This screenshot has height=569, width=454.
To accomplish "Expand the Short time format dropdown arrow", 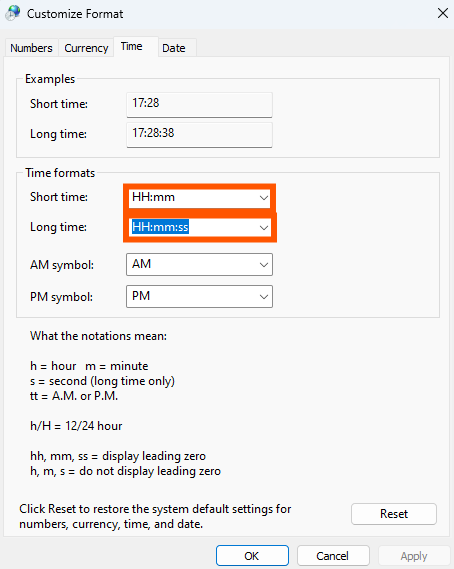I will coord(264,198).
